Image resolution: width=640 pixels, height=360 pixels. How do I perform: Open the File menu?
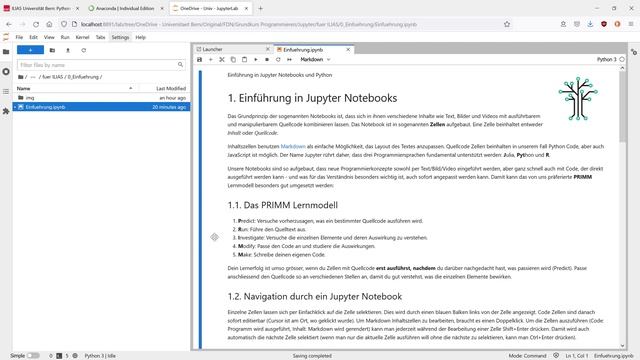(x=19, y=37)
